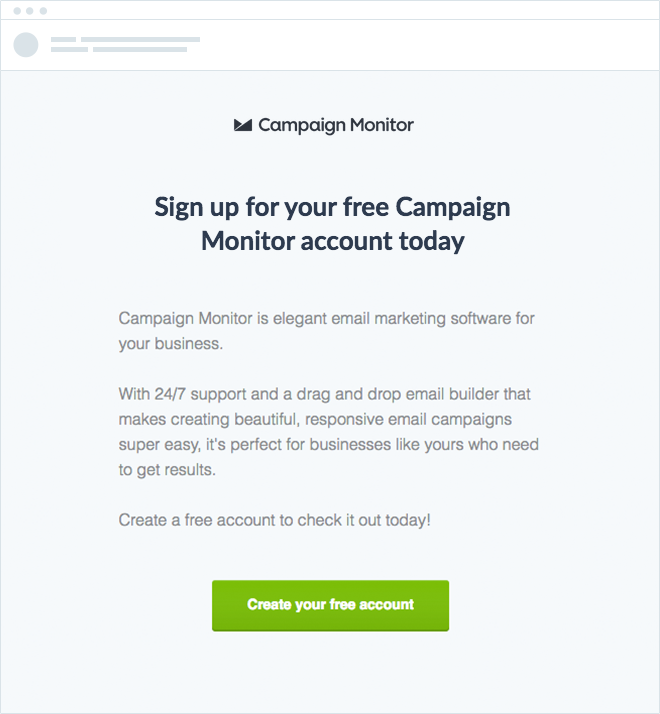This screenshot has width=660, height=714.
Task: Click the 'Campaign Monitor is elegant email marketing' sentence
Action: tap(327, 318)
